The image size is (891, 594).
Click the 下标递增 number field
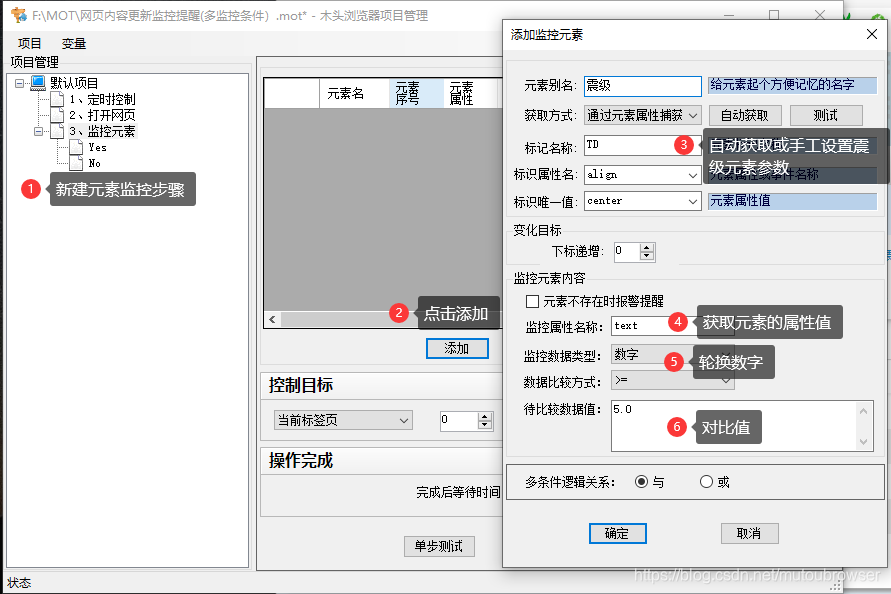click(x=627, y=252)
